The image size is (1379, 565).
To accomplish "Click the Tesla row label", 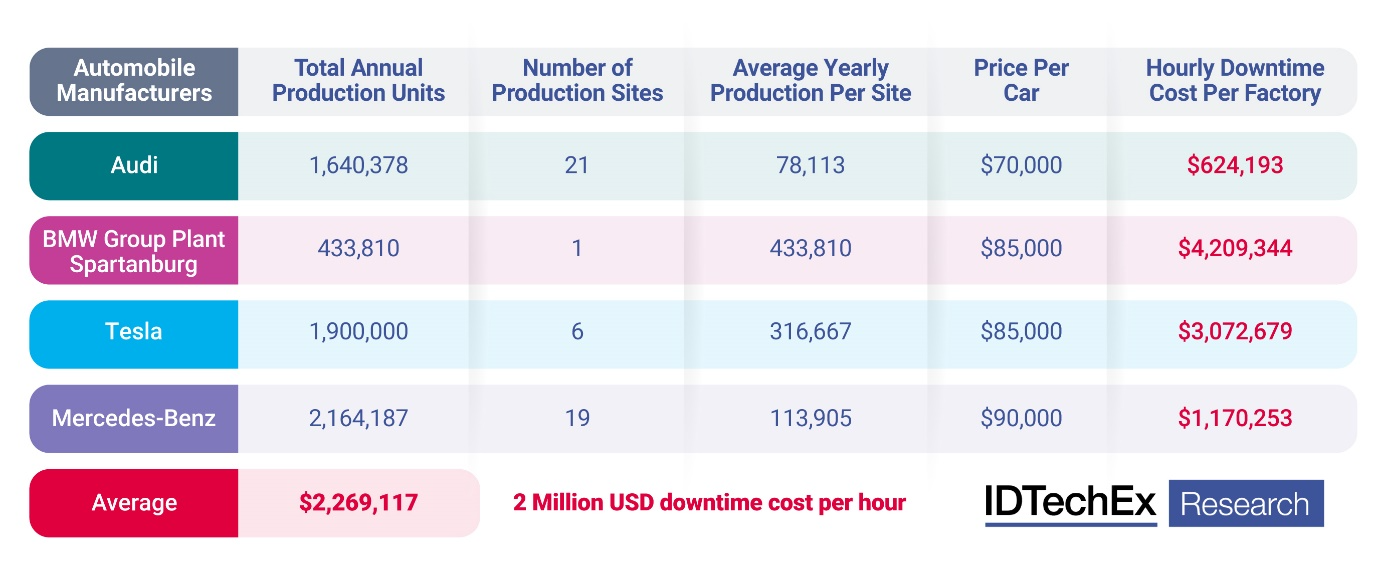I will pyautogui.click(x=134, y=333).
